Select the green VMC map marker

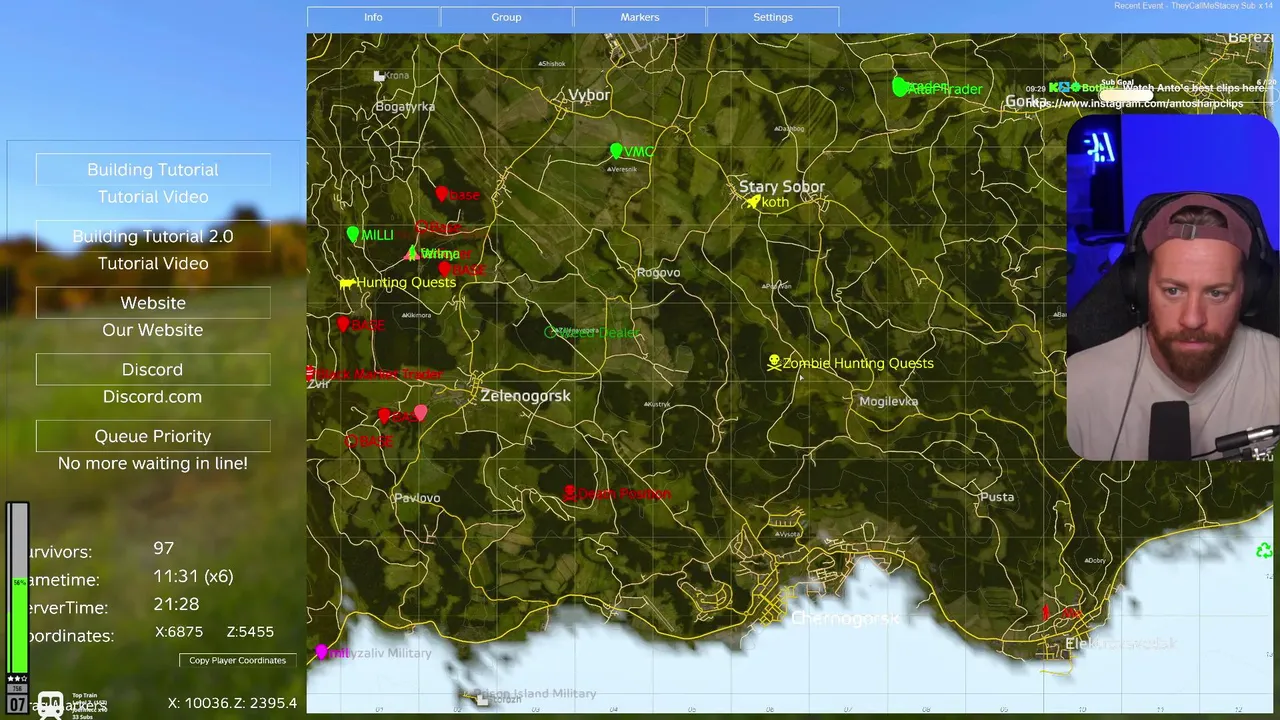616,151
